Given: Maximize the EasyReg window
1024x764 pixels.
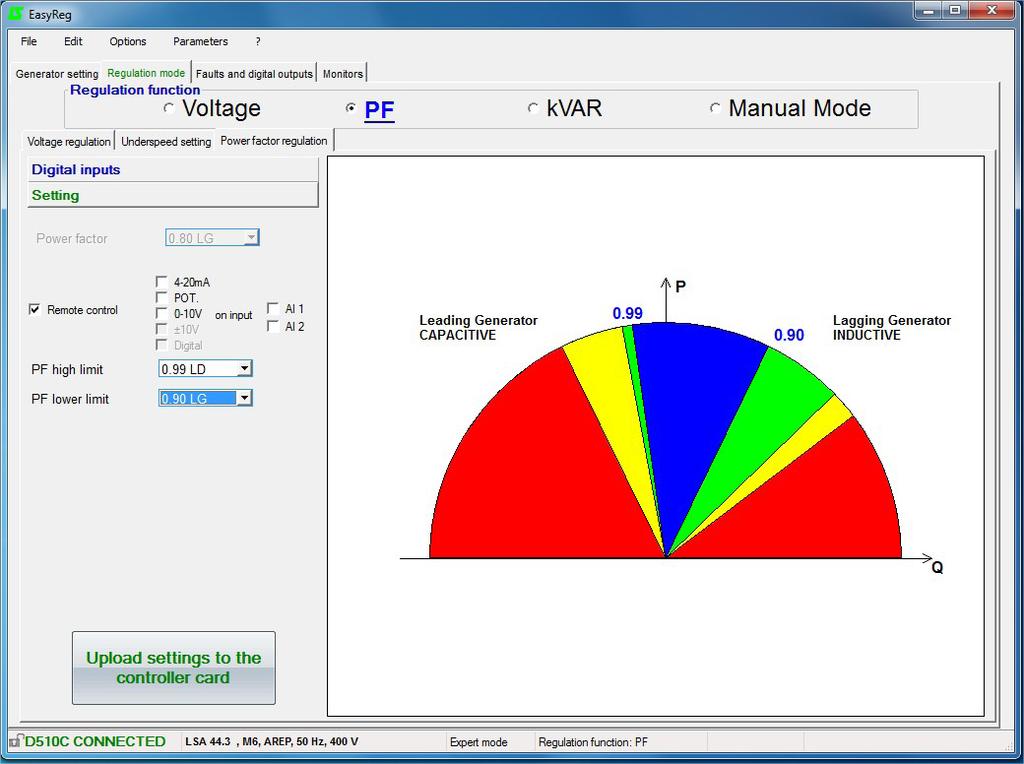Looking at the screenshot, I should [x=955, y=10].
